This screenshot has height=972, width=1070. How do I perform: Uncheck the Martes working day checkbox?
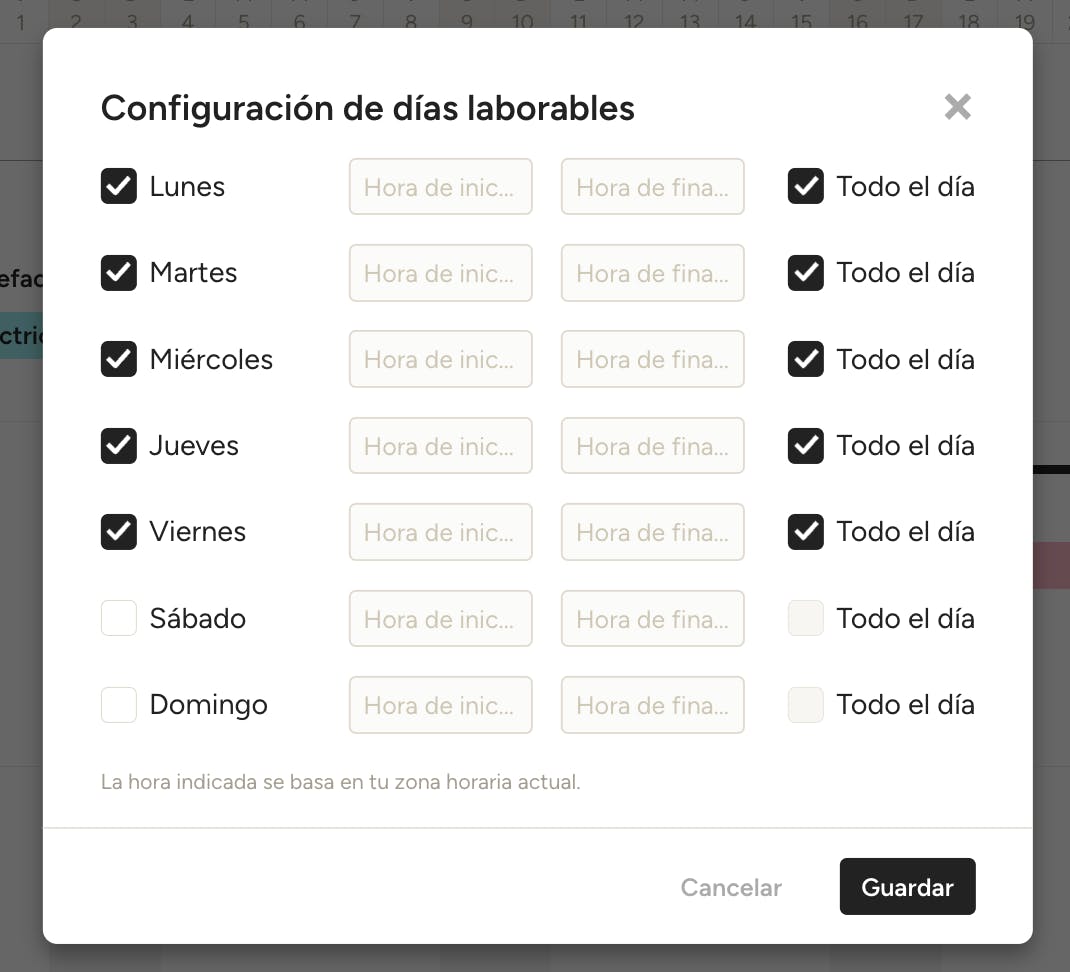coord(119,272)
